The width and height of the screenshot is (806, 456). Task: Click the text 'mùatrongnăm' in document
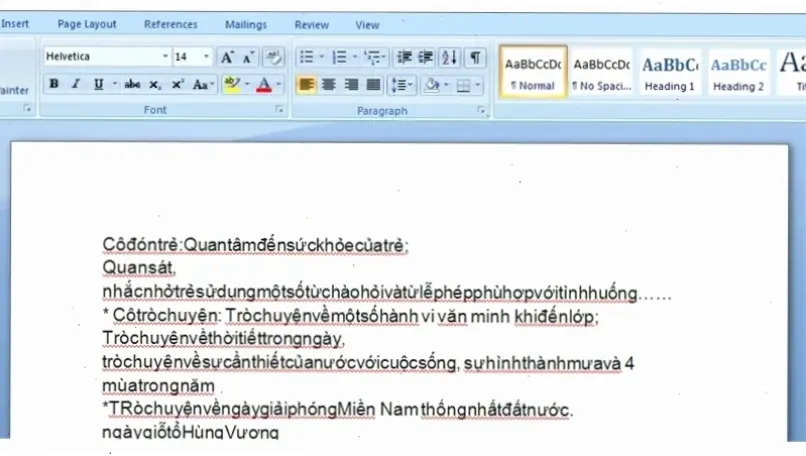158,386
